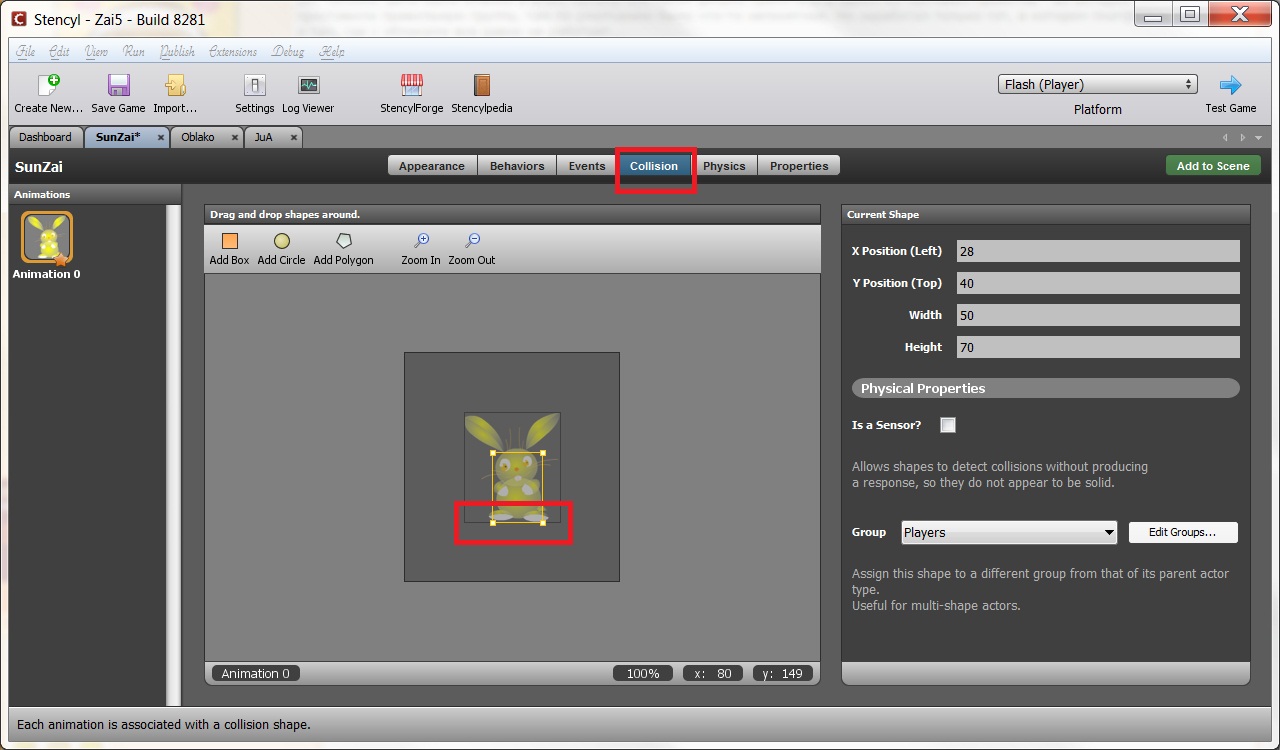Open StencylForge marketplace icon

(411, 86)
